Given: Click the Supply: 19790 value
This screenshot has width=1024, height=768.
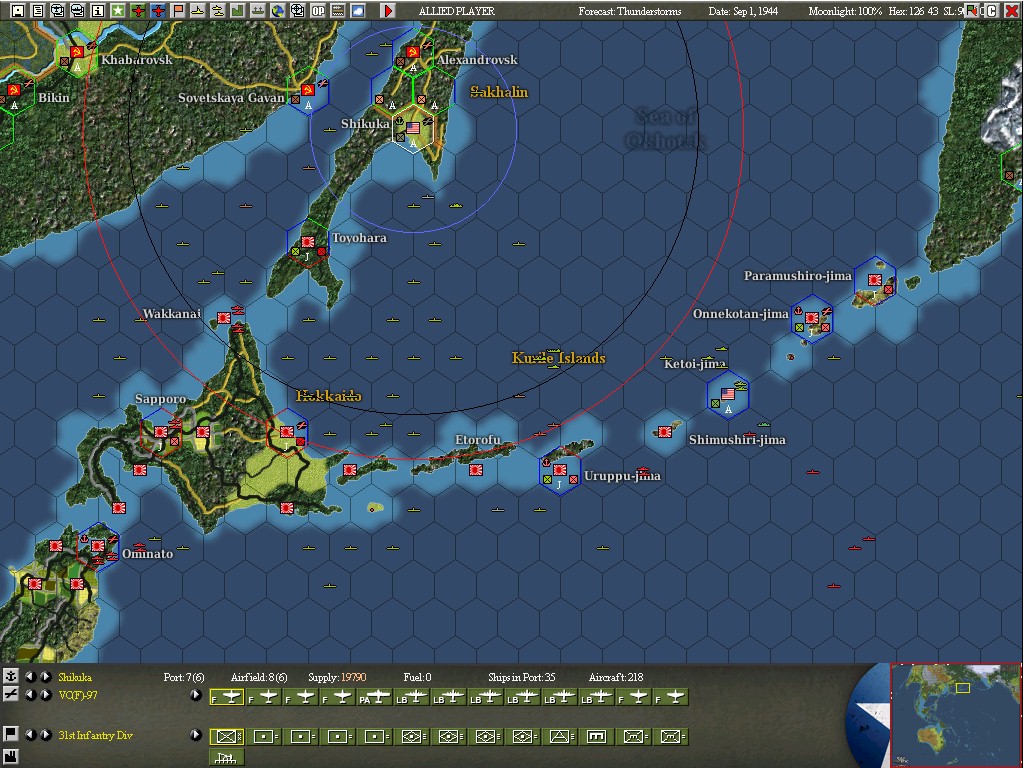Looking at the screenshot, I should click(337, 677).
